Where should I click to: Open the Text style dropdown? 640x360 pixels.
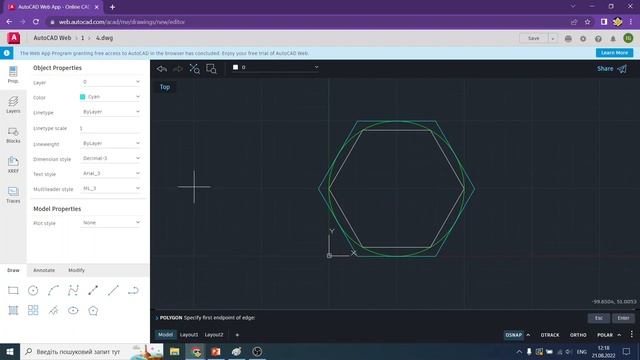tap(111, 173)
